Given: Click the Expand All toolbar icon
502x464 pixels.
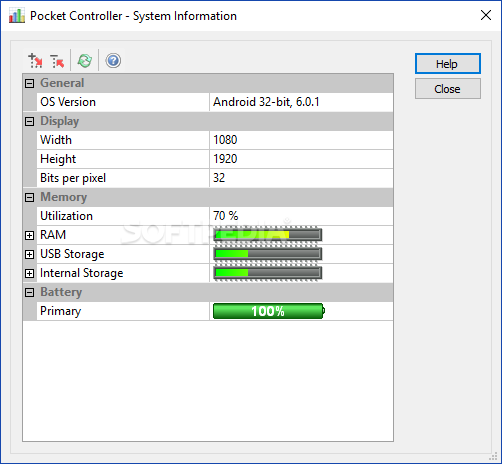Looking at the screenshot, I should point(35,61).
